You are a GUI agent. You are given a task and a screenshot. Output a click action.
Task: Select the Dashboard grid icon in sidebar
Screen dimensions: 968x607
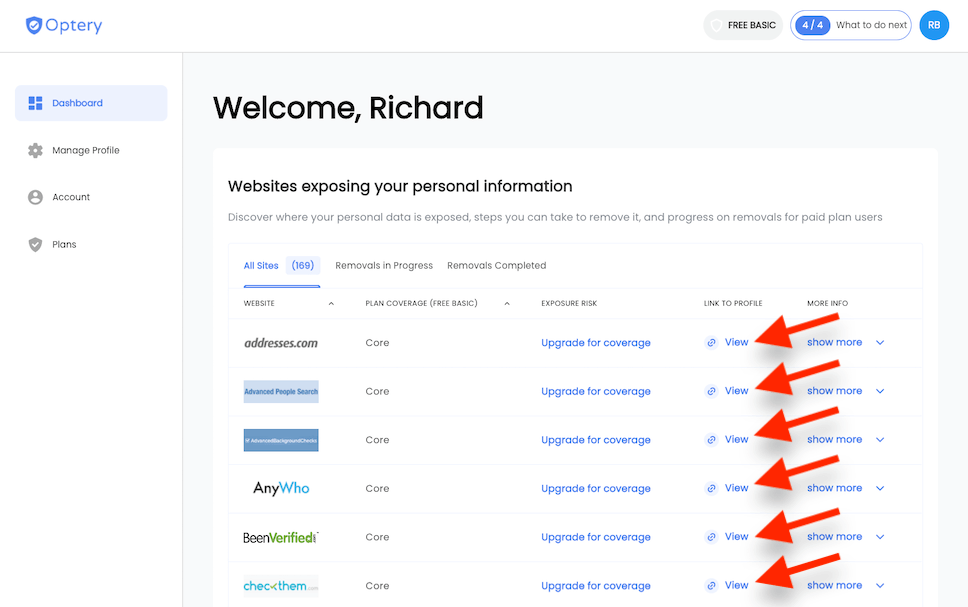pyautogui.click(x=35, y=103)
